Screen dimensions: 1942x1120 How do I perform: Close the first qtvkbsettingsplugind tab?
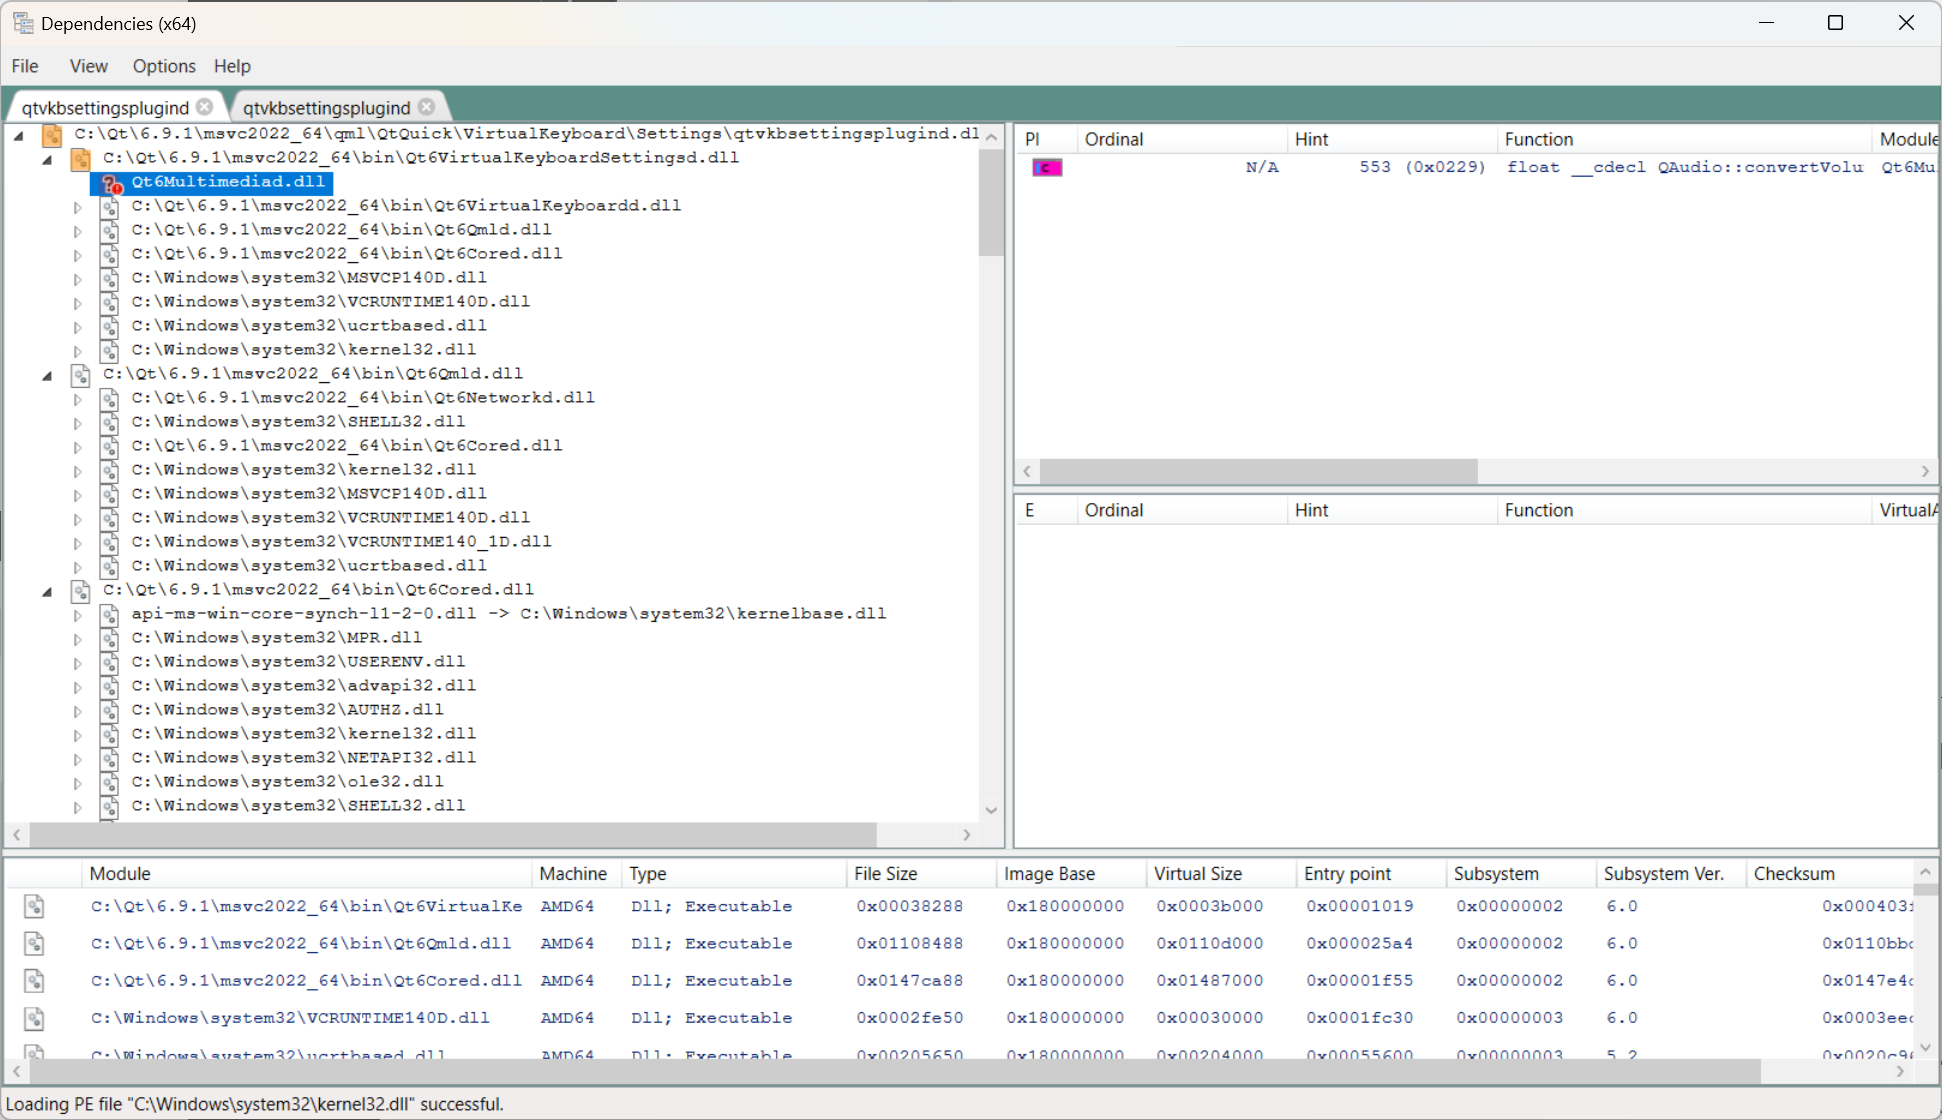[x=205, y=106]
